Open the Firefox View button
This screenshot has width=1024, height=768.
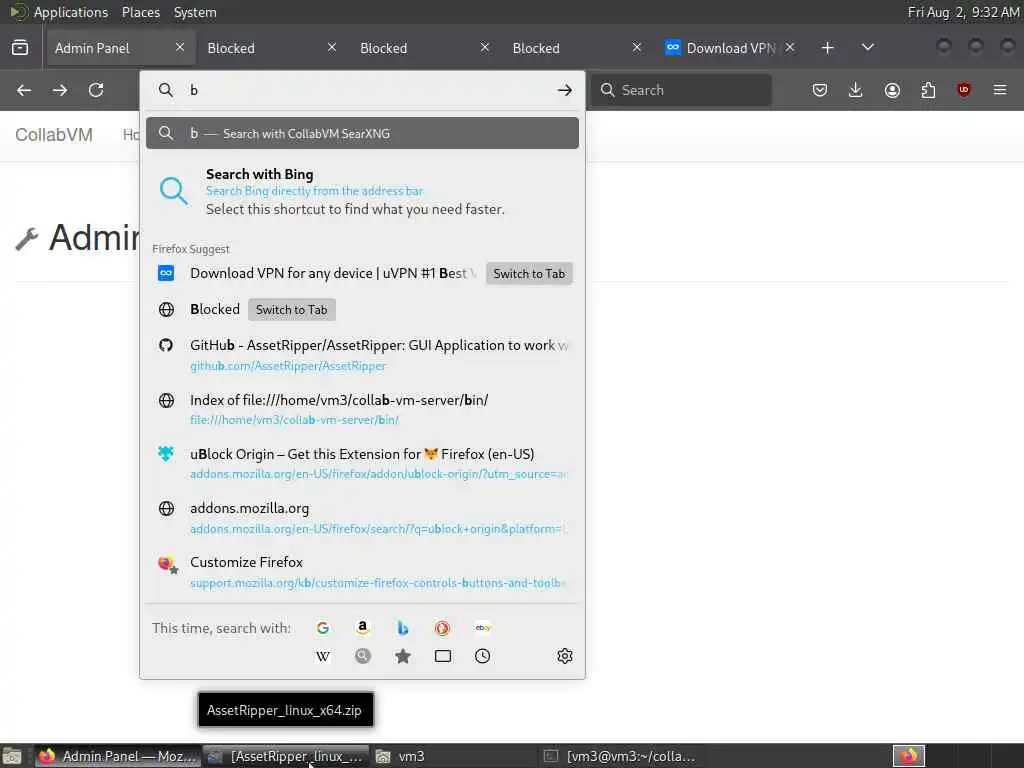(x=20, y=48)
